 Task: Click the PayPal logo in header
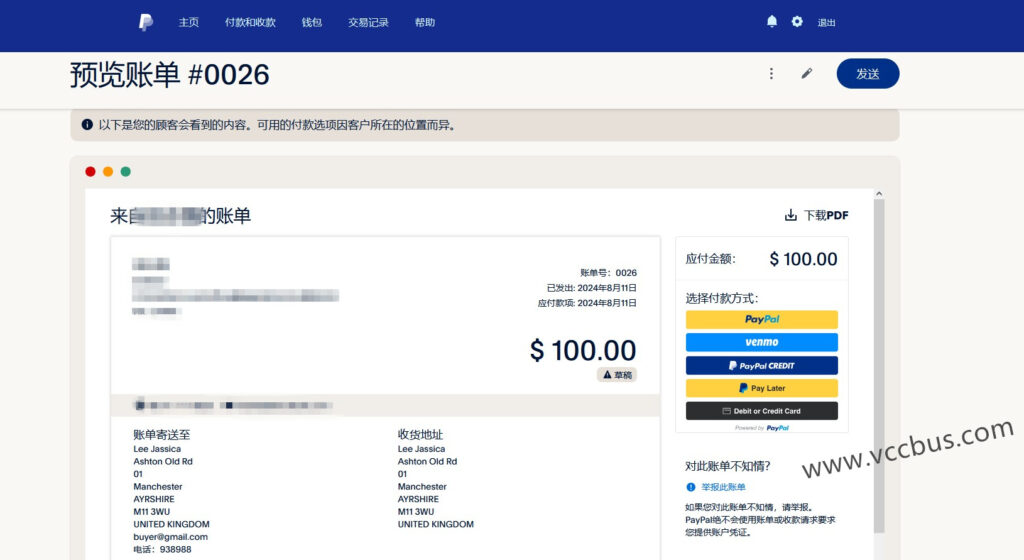pyautogui.click(x=146, y=22)
